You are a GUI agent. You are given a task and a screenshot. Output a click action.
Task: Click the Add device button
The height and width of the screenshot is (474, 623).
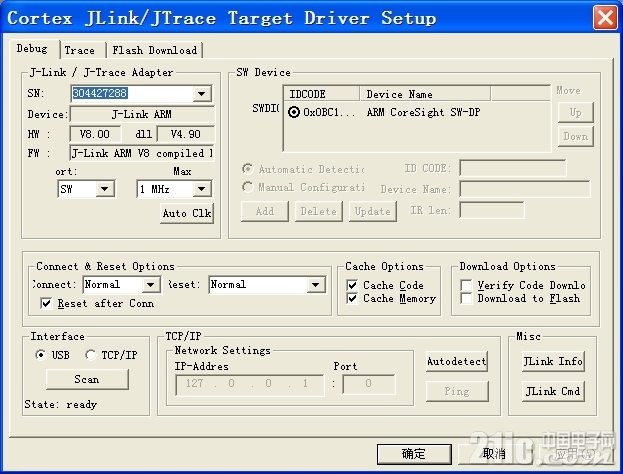click(x=265, y=211)
